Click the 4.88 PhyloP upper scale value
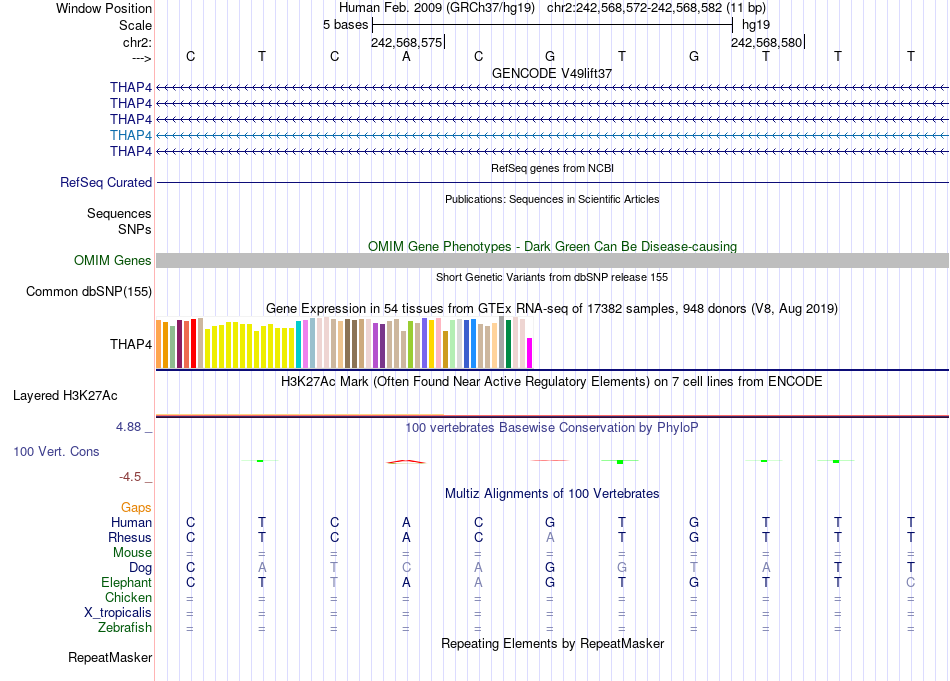The image size is (950, 681). click(129, 427)
